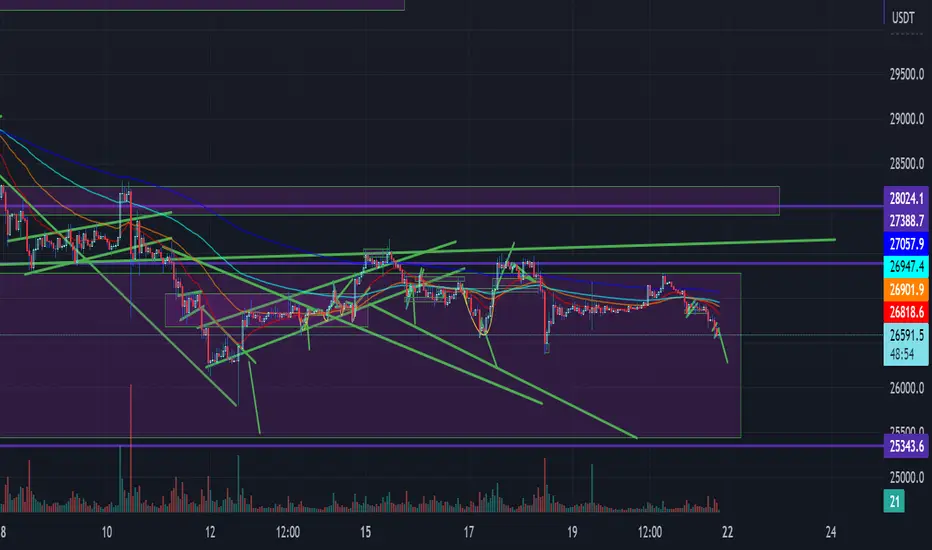
Task: Click the 28024.1 price label
Action: (906, 198)
